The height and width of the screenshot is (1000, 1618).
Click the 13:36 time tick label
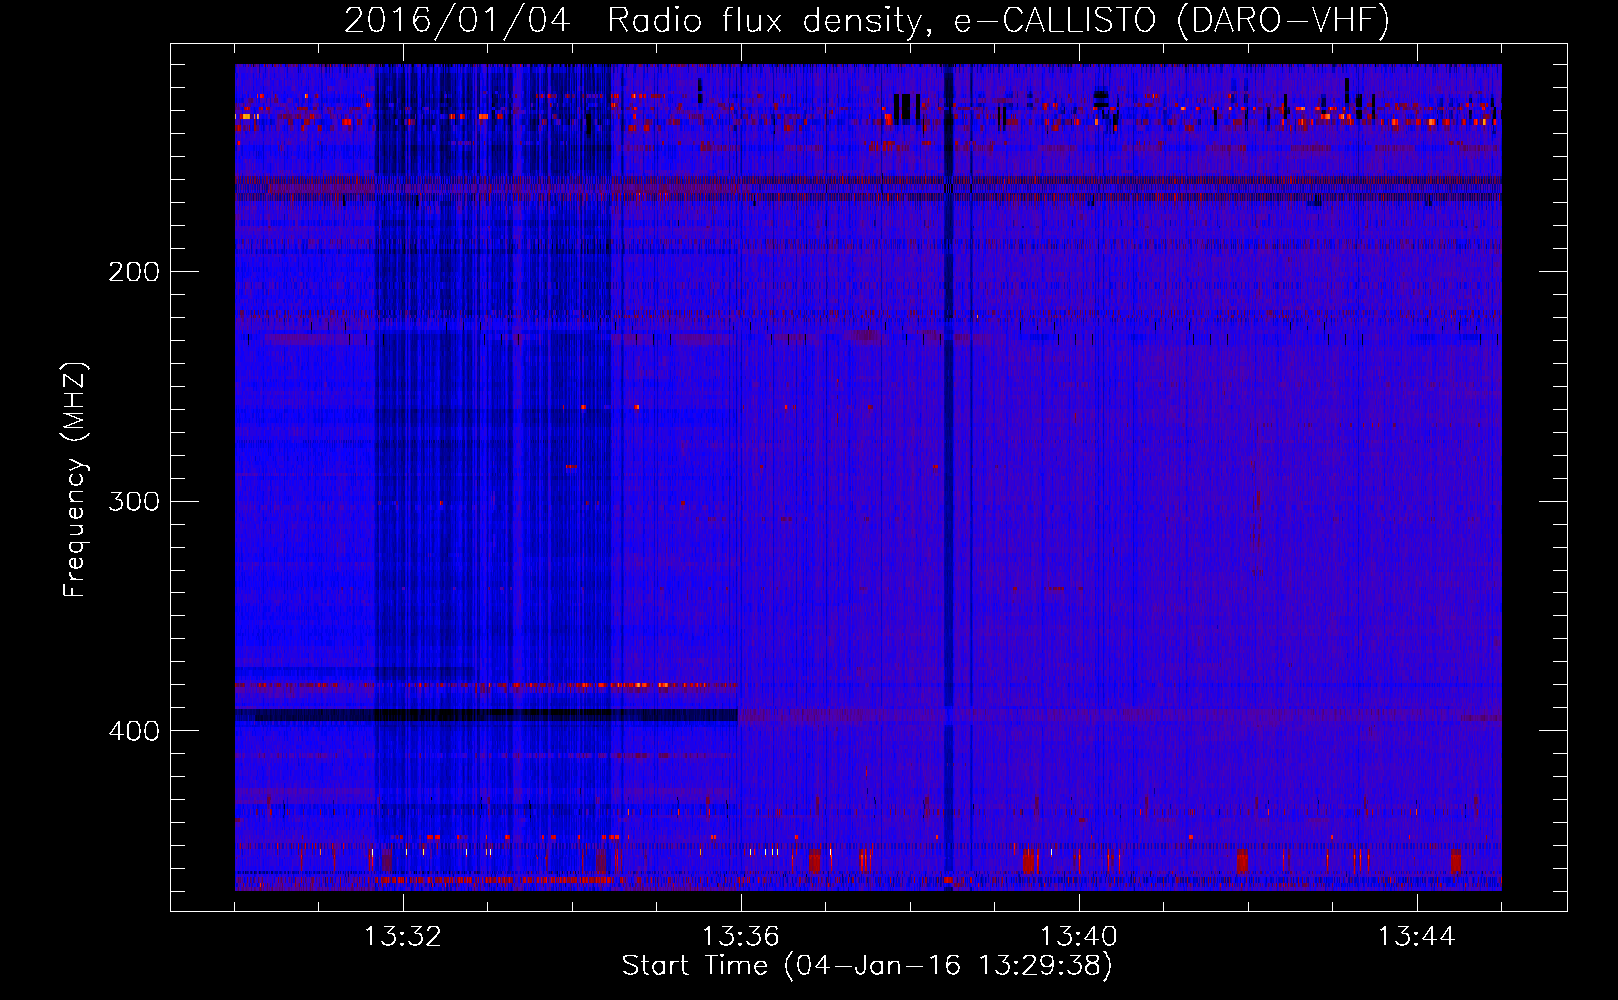pyautogui.click(x=741, y=937)
